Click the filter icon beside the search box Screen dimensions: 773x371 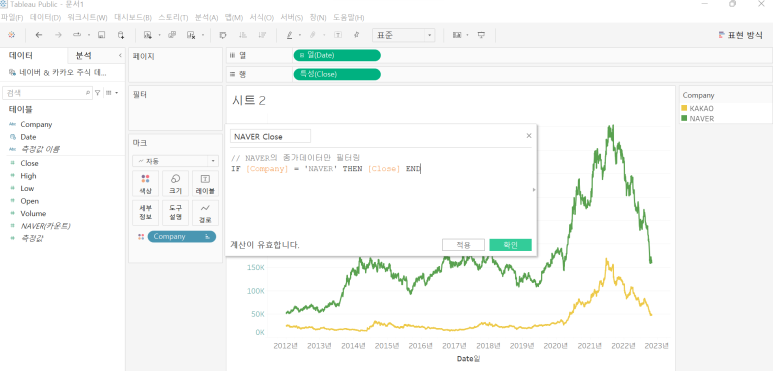(x=98, y=92)
